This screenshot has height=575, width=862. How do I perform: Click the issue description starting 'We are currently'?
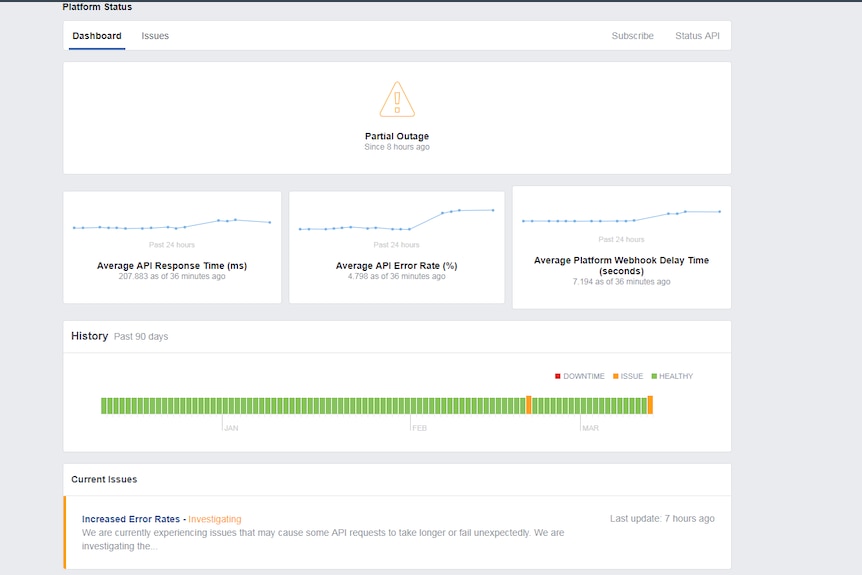323,539
